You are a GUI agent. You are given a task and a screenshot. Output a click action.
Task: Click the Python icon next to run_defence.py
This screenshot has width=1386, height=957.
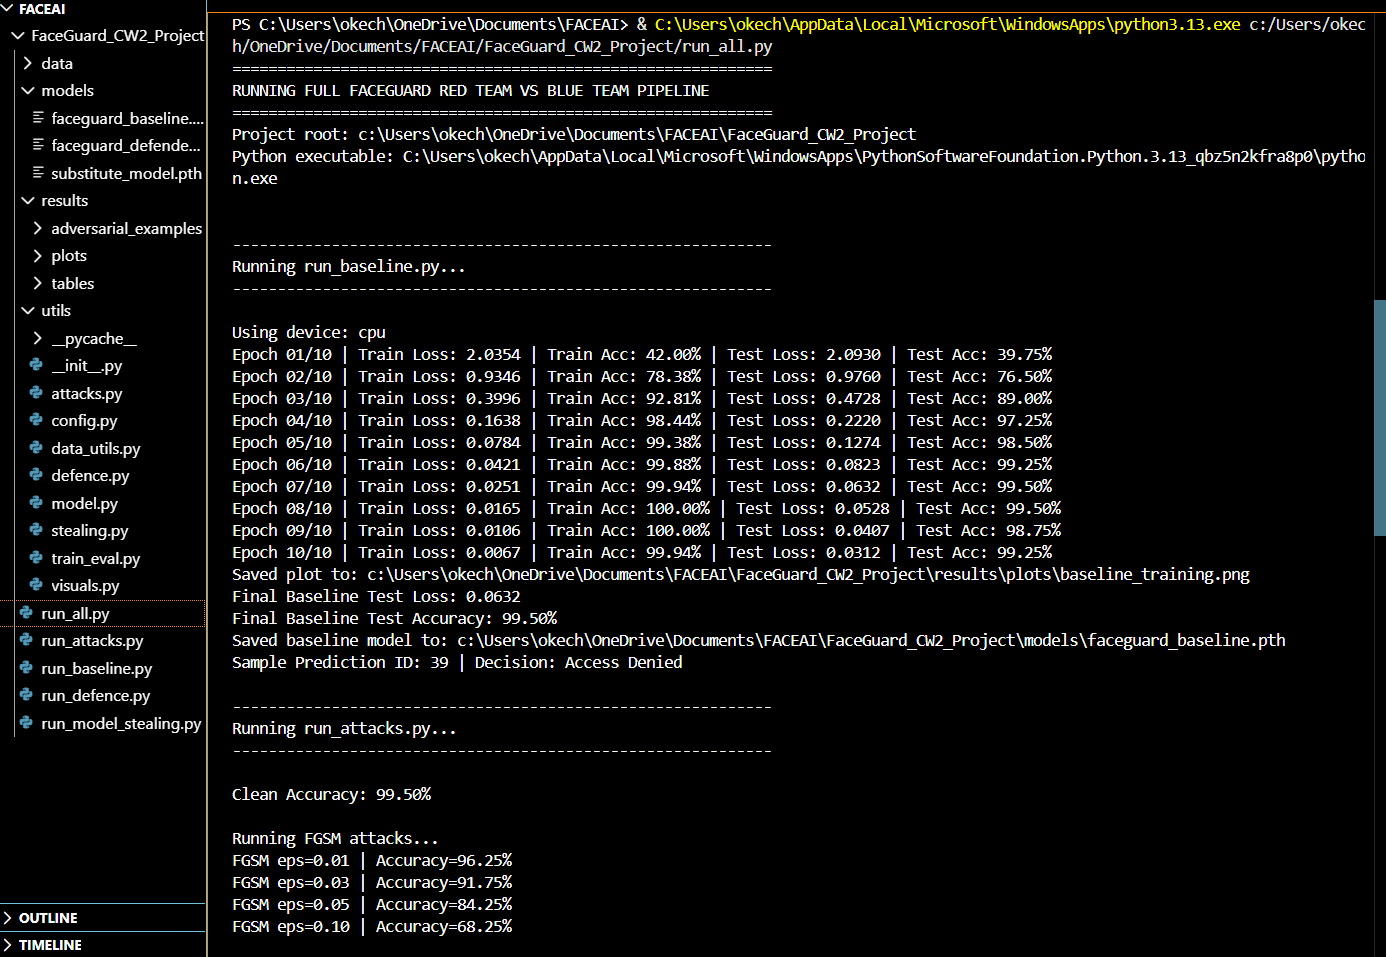[x=27, y=696]
